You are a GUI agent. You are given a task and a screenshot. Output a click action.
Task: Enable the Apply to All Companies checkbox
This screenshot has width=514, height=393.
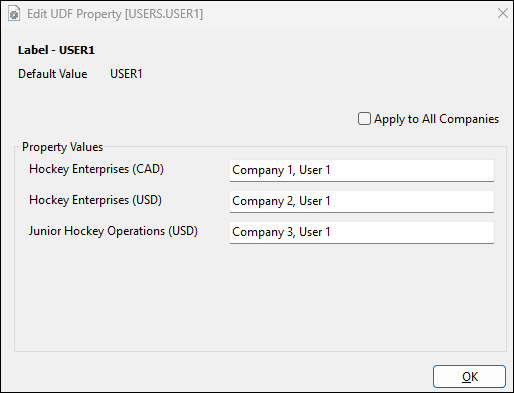(364, 119)
